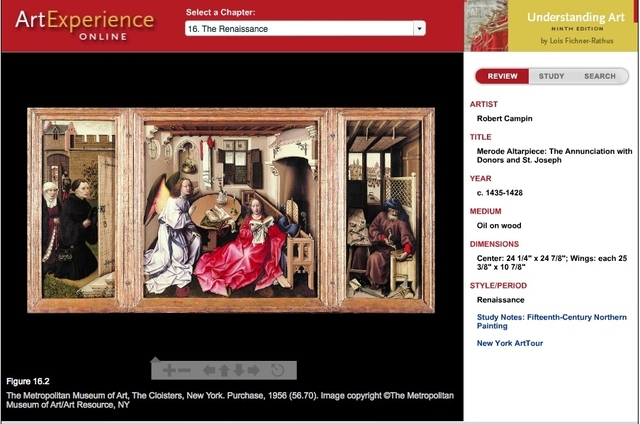Click the year value 'c. 1435-1428'
The width and height of the screenshot is (640, 424).
(500, 193)
